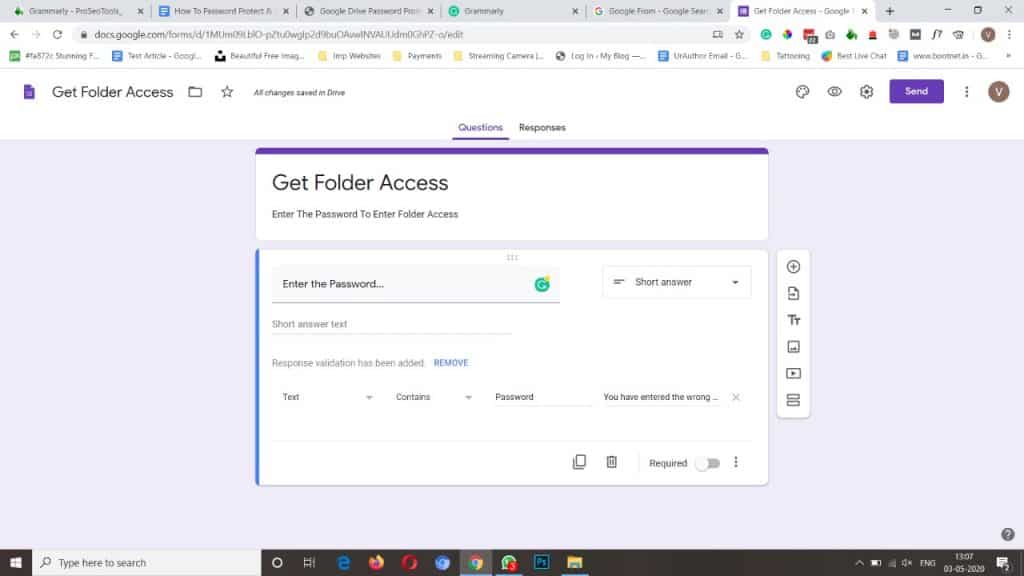Duplicate the password question

coord(579,462)
